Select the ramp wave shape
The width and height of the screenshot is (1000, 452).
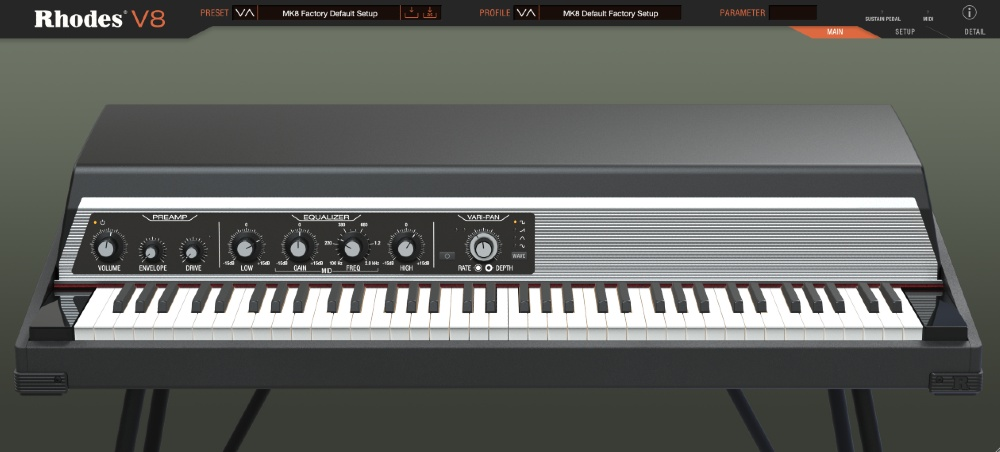(x=522, y=230)
